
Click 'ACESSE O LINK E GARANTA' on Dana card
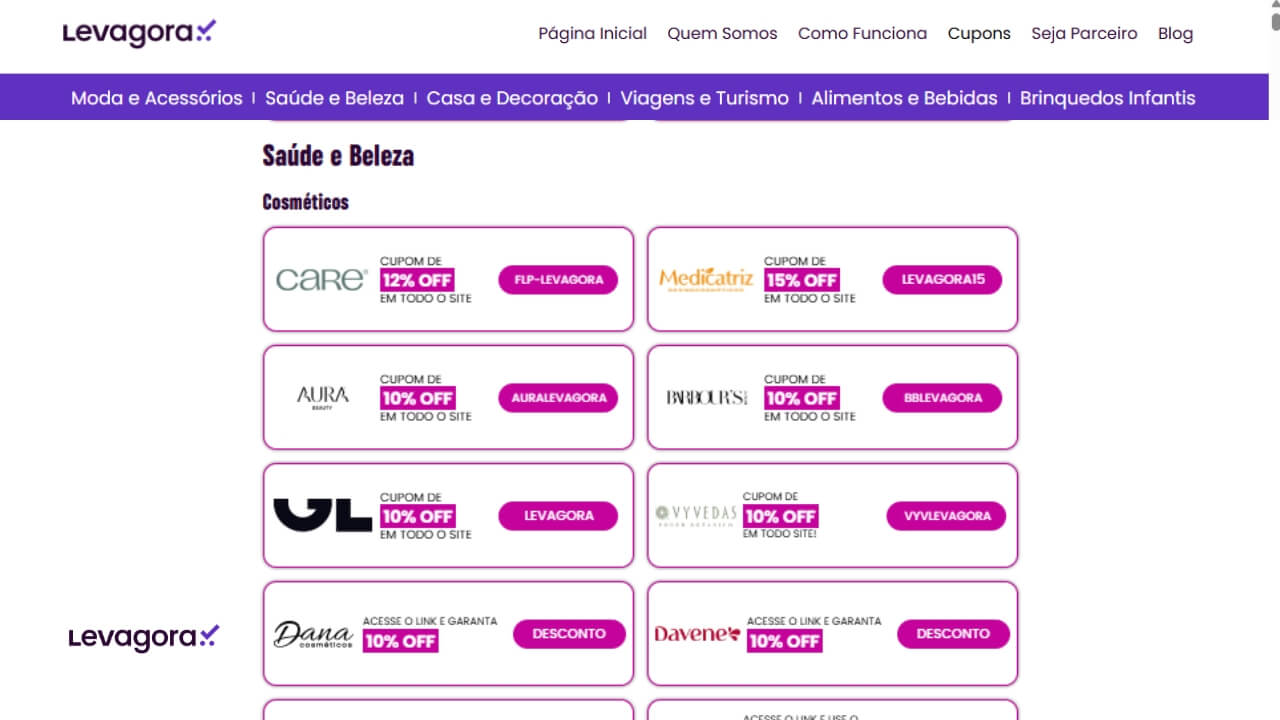tap(430, 621)
